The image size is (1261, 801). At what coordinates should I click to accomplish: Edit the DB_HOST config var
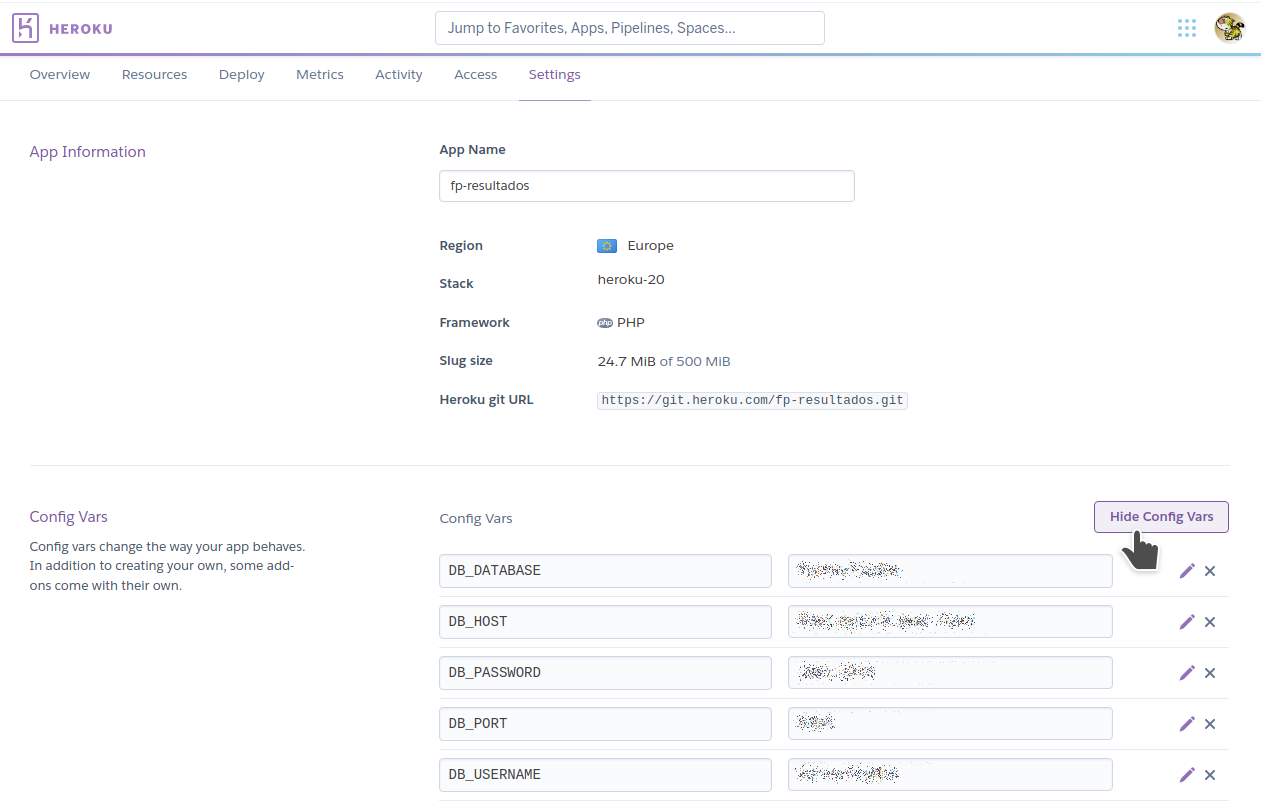pos(1187,622)
